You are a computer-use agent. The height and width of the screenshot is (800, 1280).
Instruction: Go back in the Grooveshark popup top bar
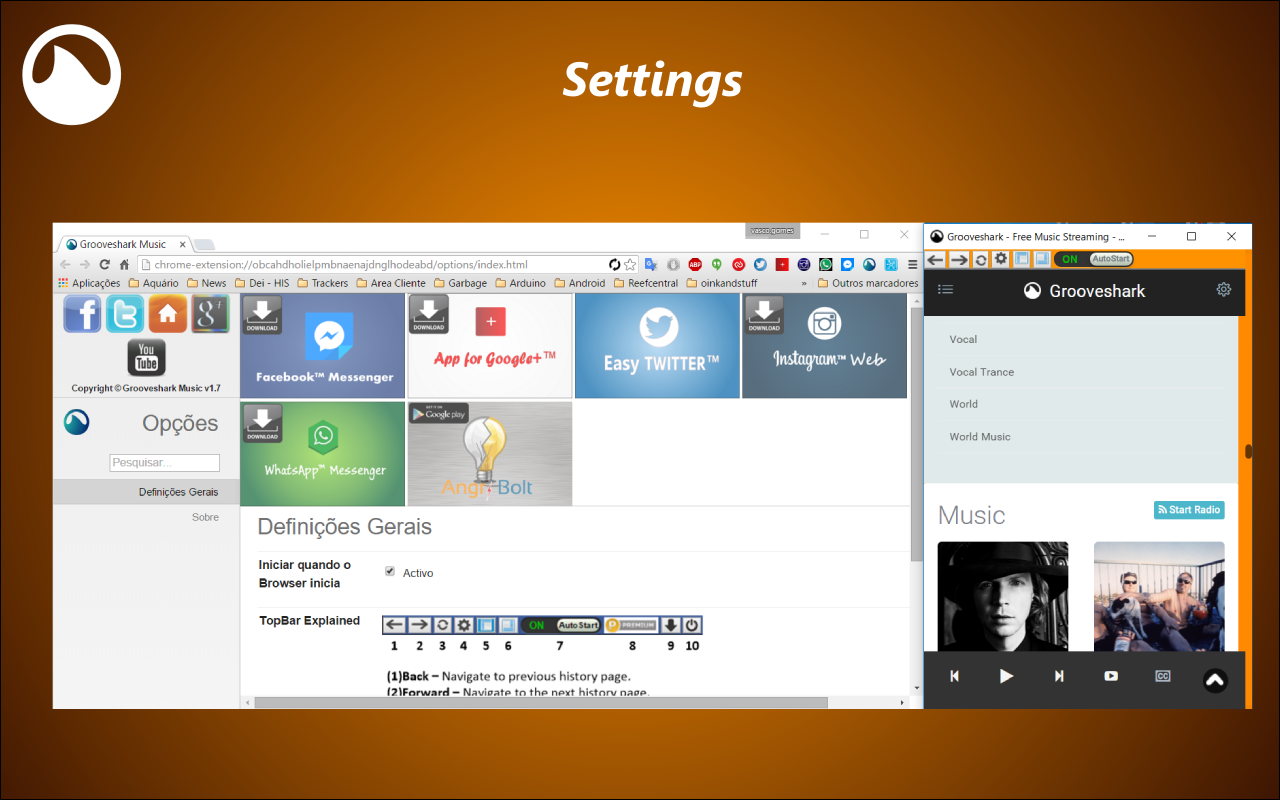coord(936,260)
